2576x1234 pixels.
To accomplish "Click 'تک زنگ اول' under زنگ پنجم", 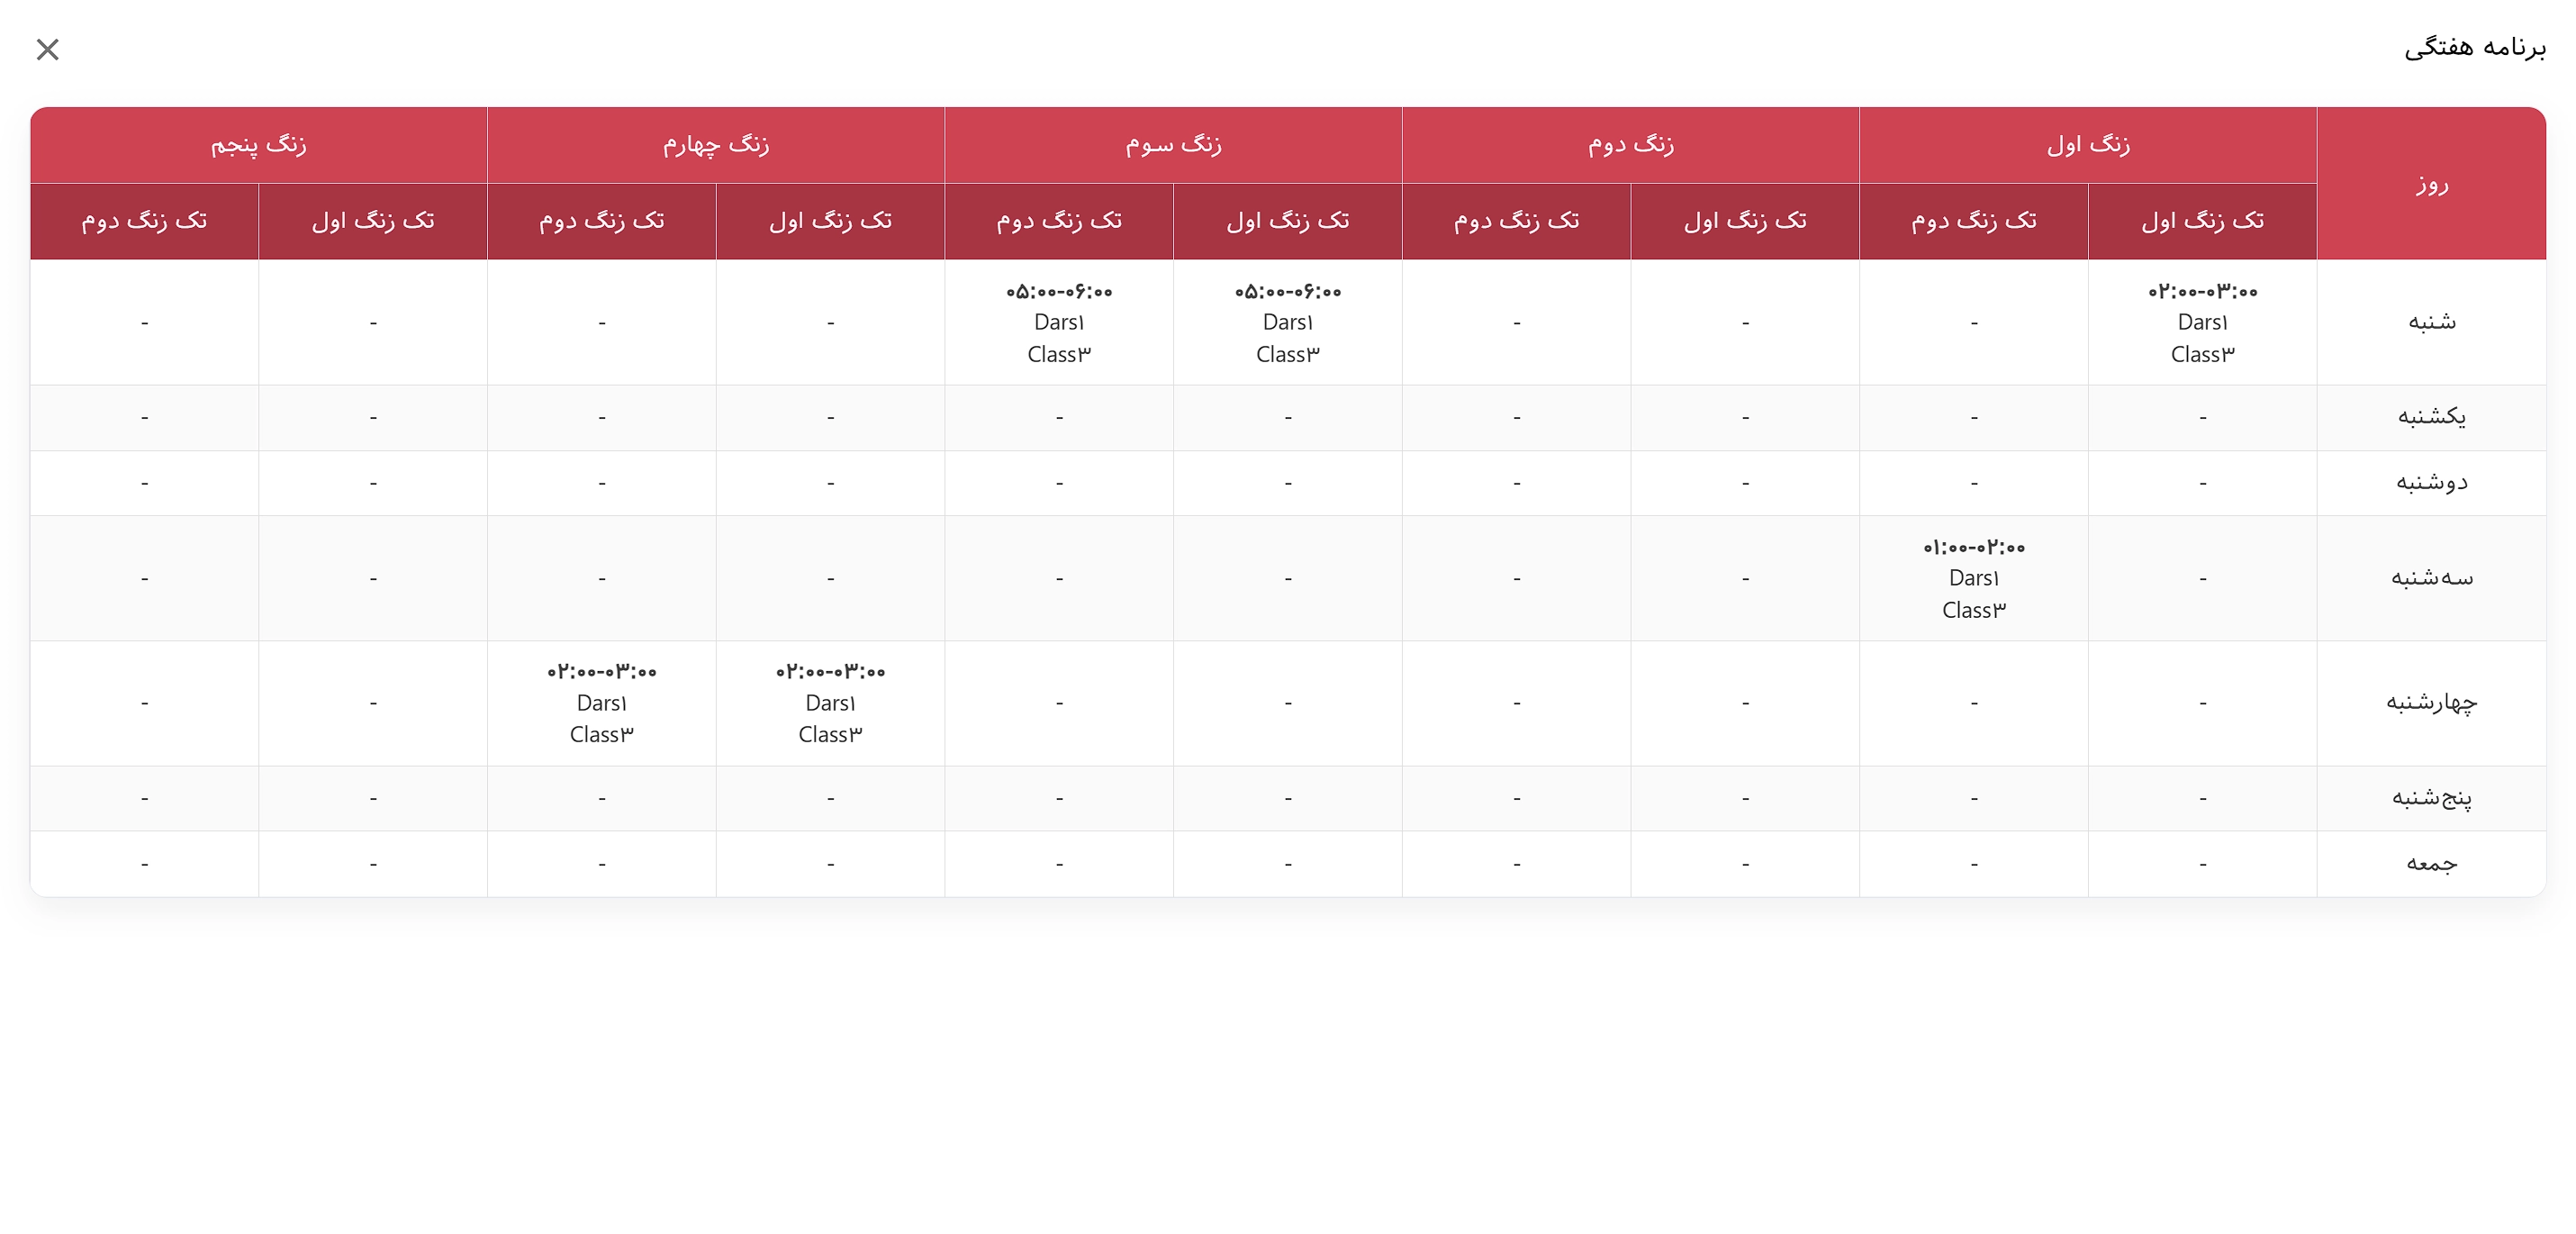I will click(373, 221).
